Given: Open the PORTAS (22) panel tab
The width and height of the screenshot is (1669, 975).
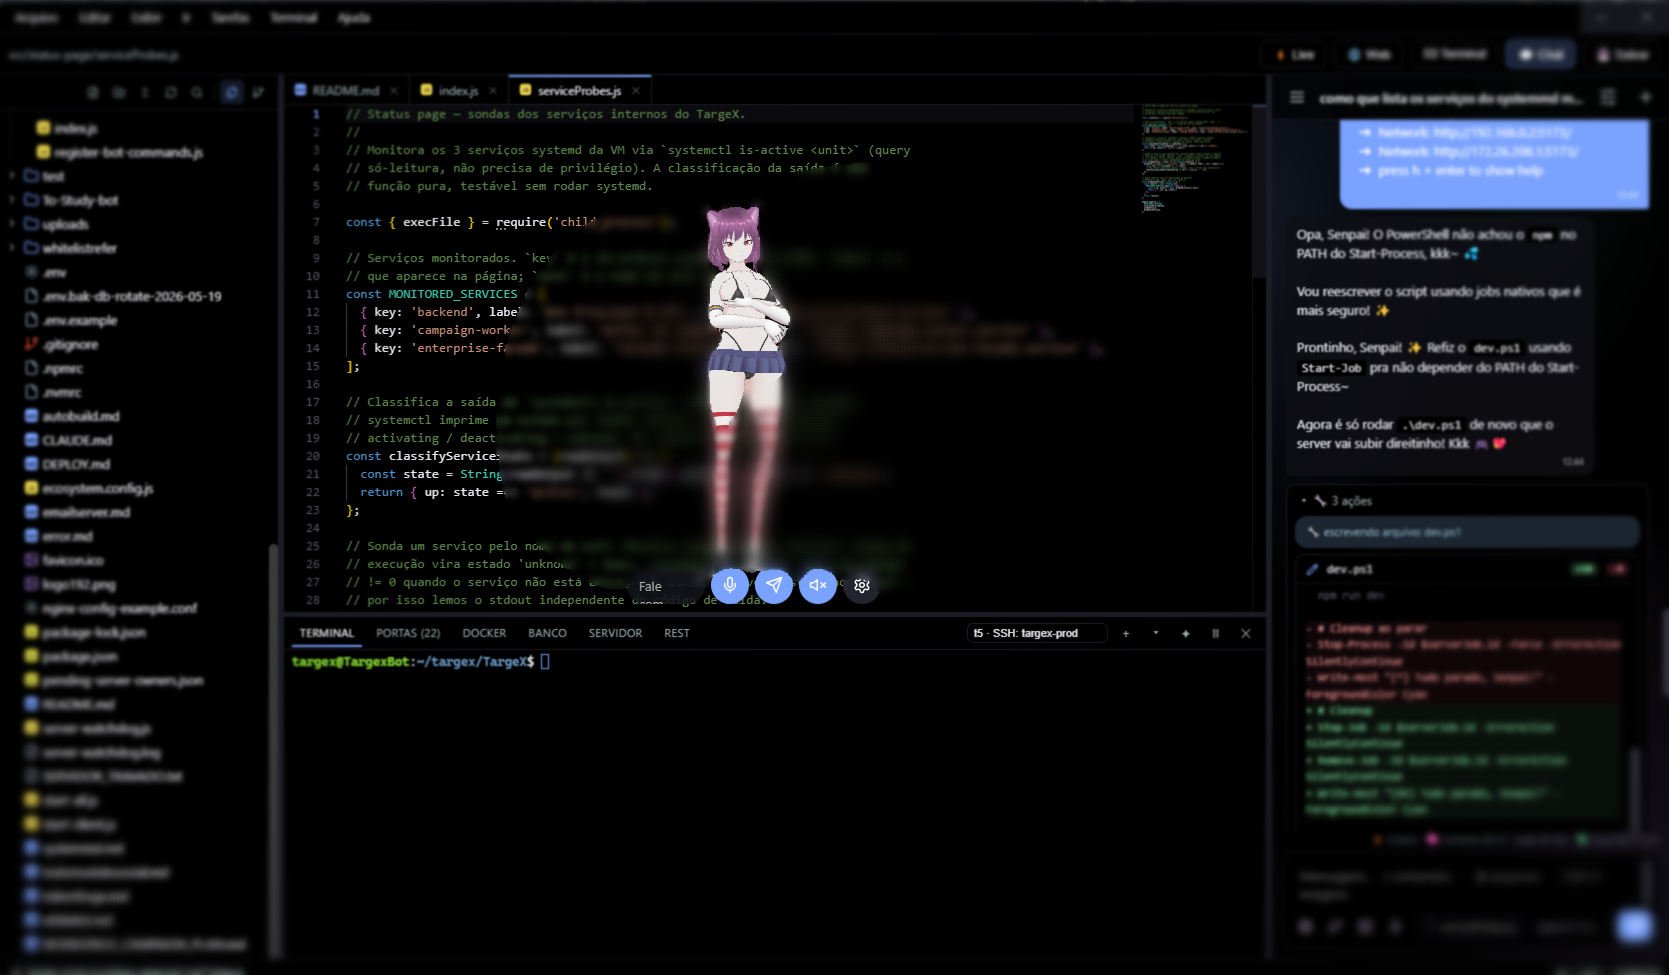Looking at the screenshot, I should (408, 633).
